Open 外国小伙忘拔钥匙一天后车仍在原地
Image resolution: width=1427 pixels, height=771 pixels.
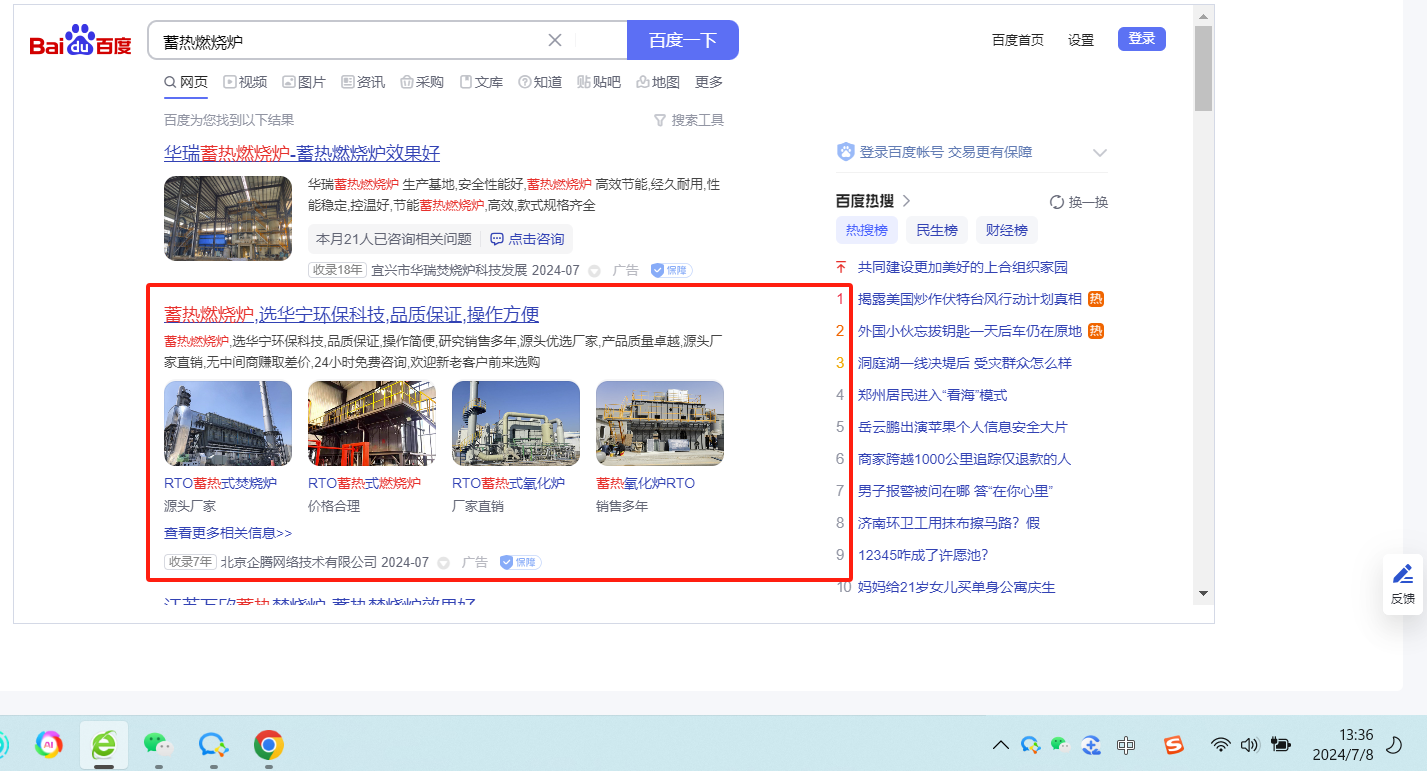[x=970, y=331]
